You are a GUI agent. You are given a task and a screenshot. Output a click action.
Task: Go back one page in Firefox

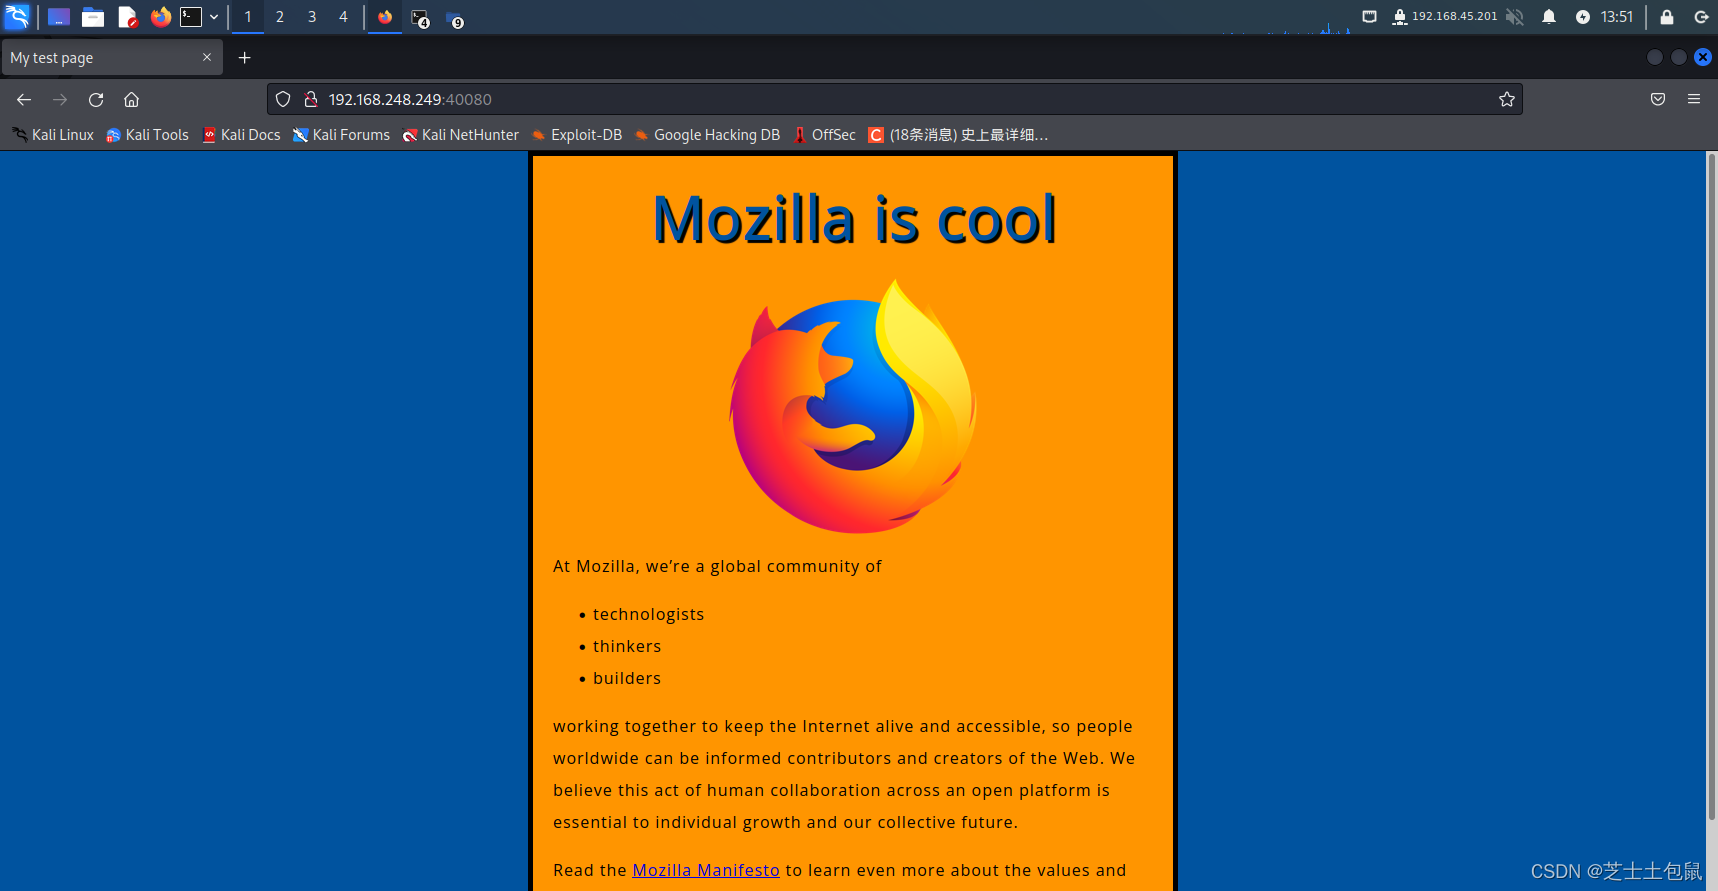(24, 99)
